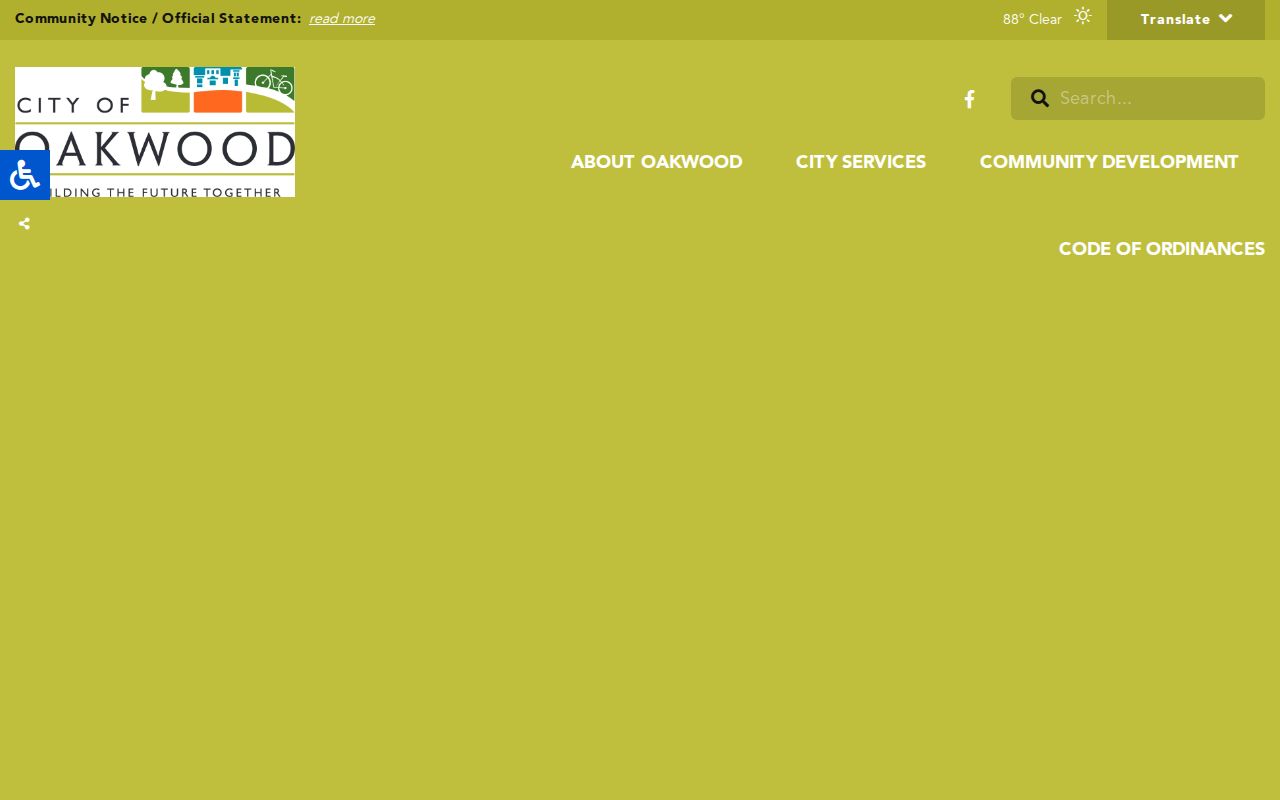Click Community Notice / Official Statement text
The image size is (1280, 800).
pyautogui.click(x=158, y=19)
